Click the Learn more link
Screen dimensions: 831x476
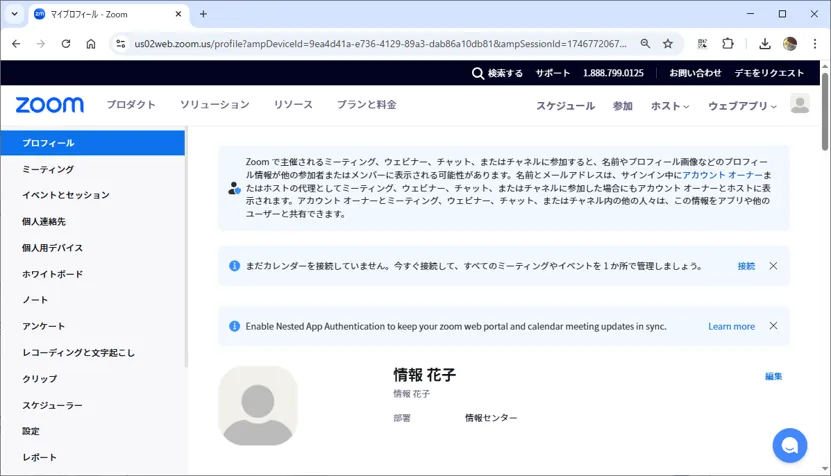[731, 327]
